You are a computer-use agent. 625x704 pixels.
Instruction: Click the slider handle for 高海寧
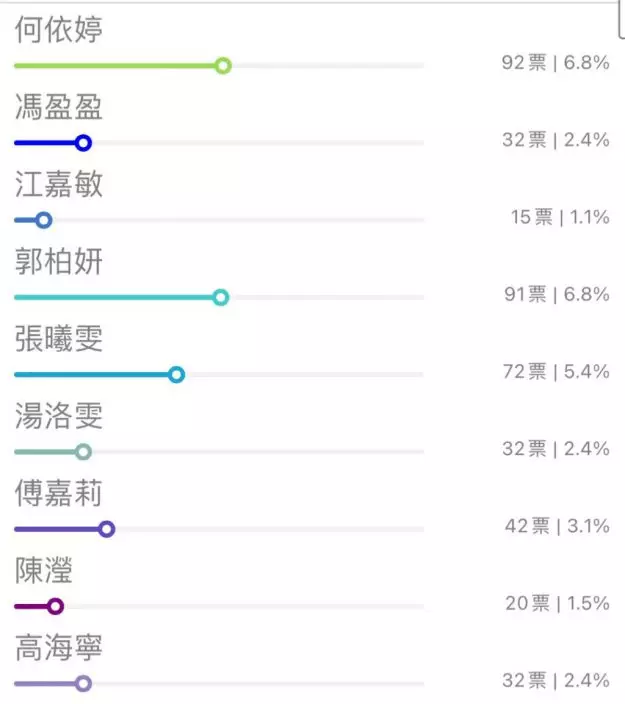(x=84, y=684)
